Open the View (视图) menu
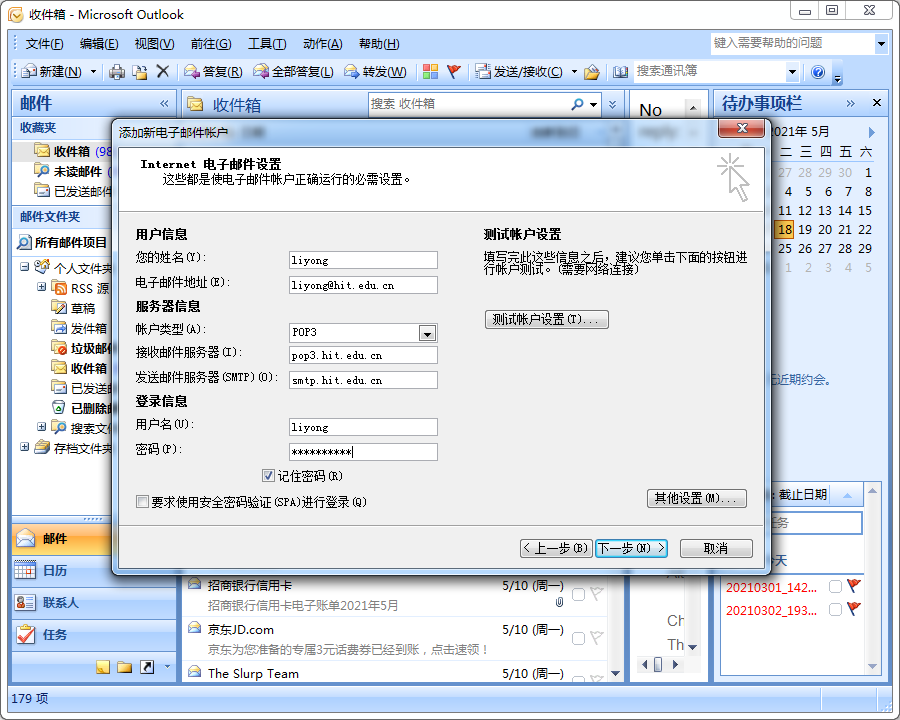 click(x=154, y=44)
